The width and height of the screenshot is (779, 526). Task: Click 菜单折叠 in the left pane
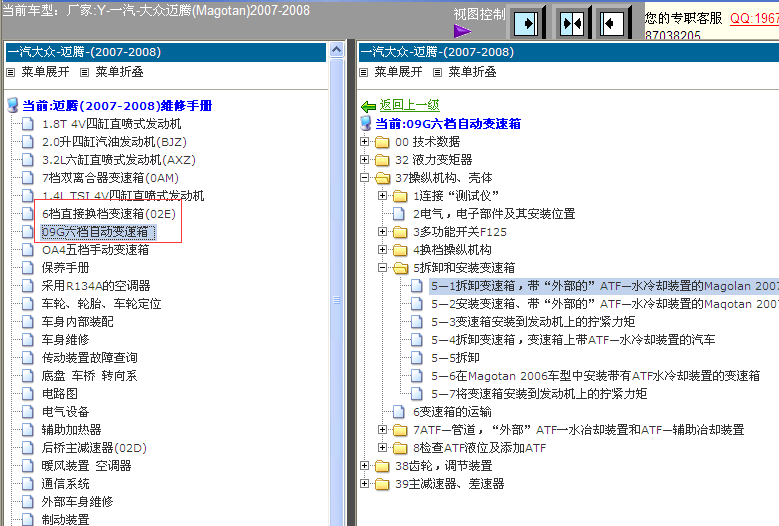point(119,72)
